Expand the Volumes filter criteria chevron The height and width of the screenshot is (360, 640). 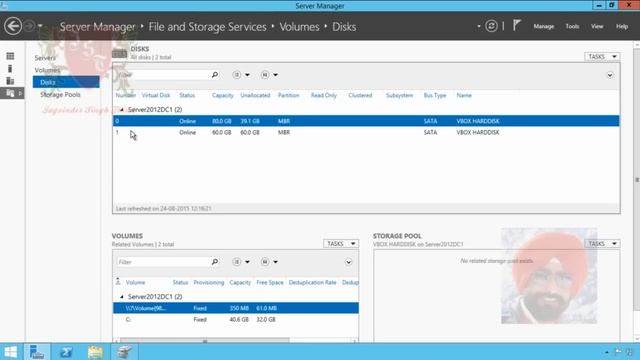point(348,262)
